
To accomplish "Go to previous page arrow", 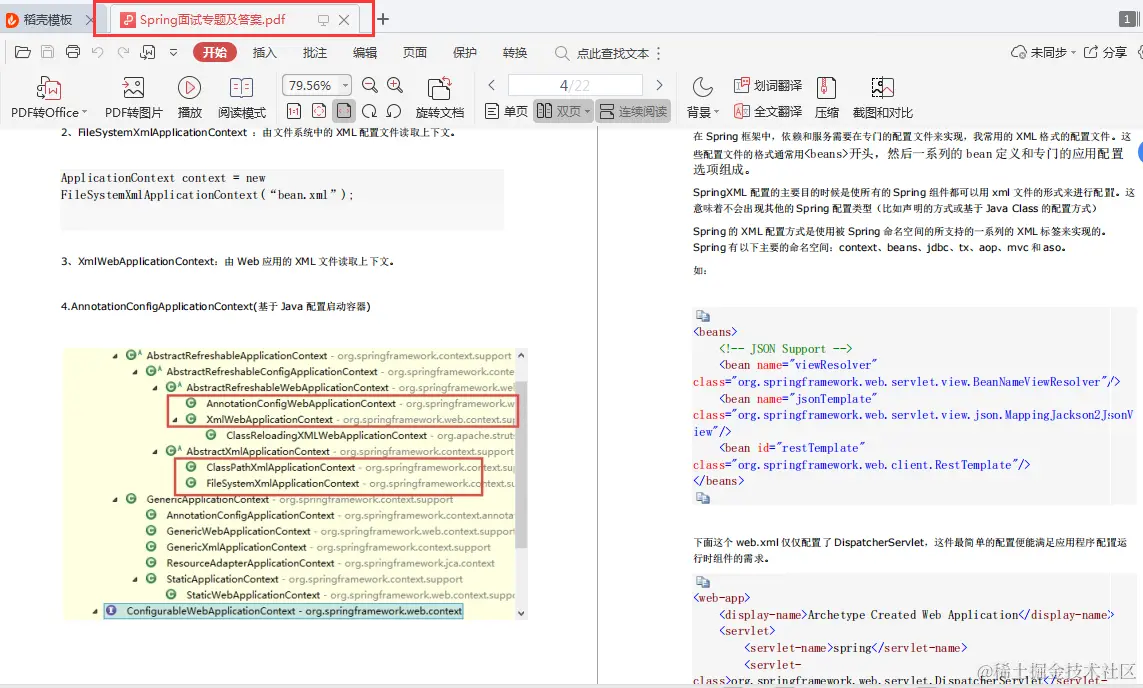I will click(492, 85).
